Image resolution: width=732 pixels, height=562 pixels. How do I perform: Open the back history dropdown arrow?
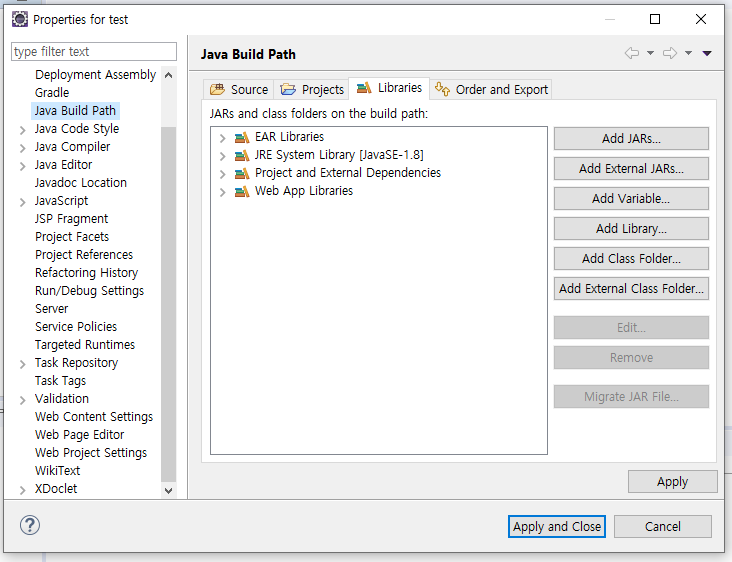click(x=650, y=53)
